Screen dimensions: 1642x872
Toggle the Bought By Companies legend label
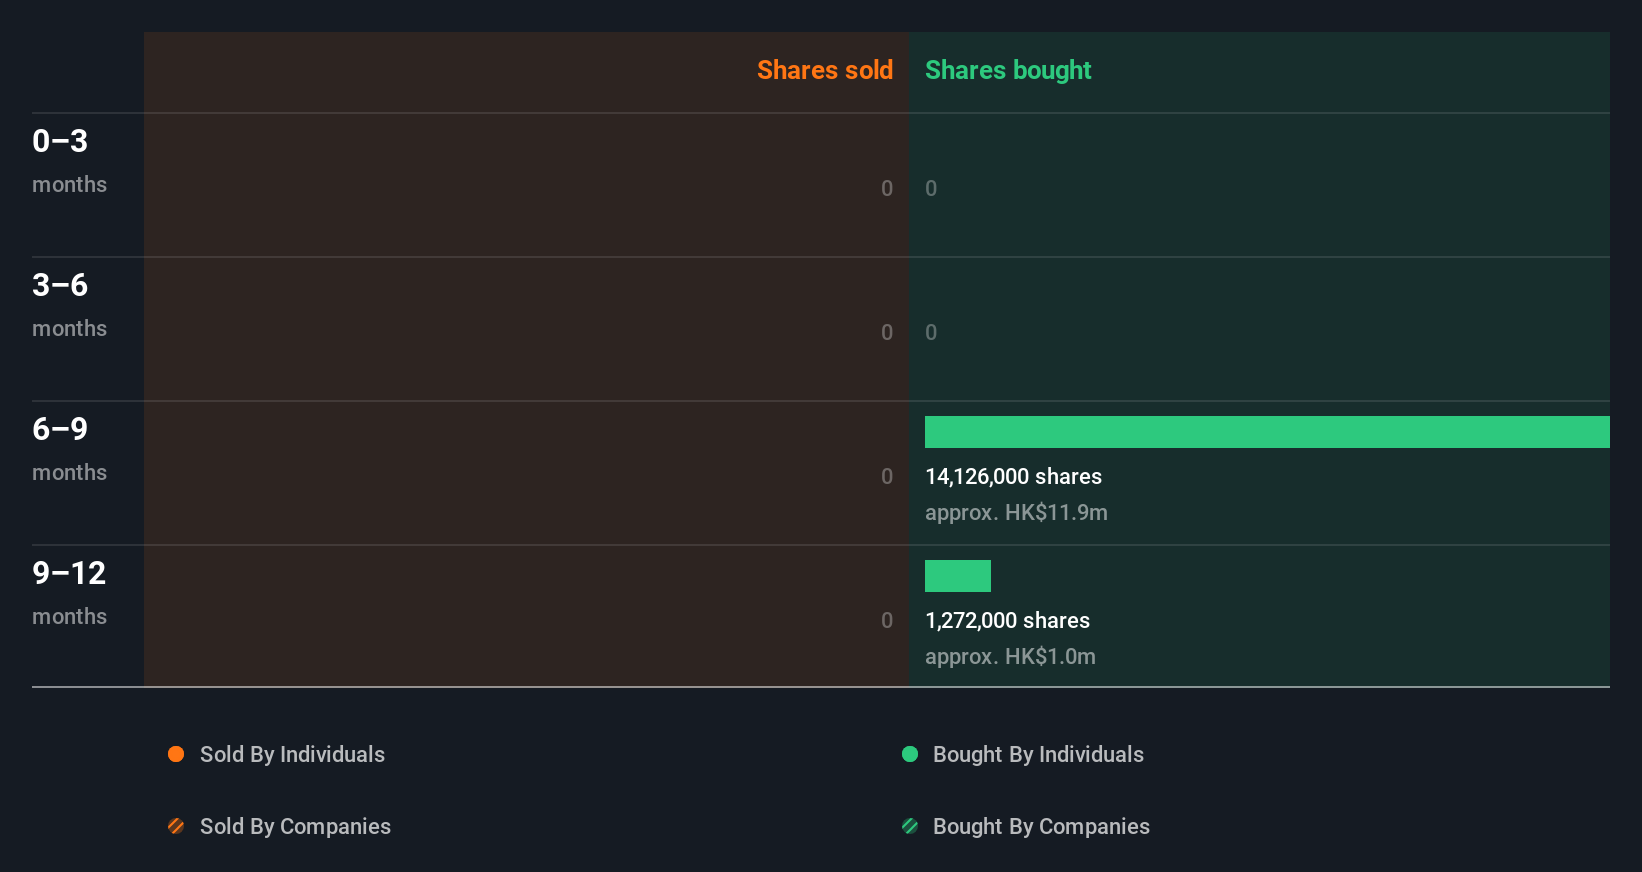[x=1041, y=826]
